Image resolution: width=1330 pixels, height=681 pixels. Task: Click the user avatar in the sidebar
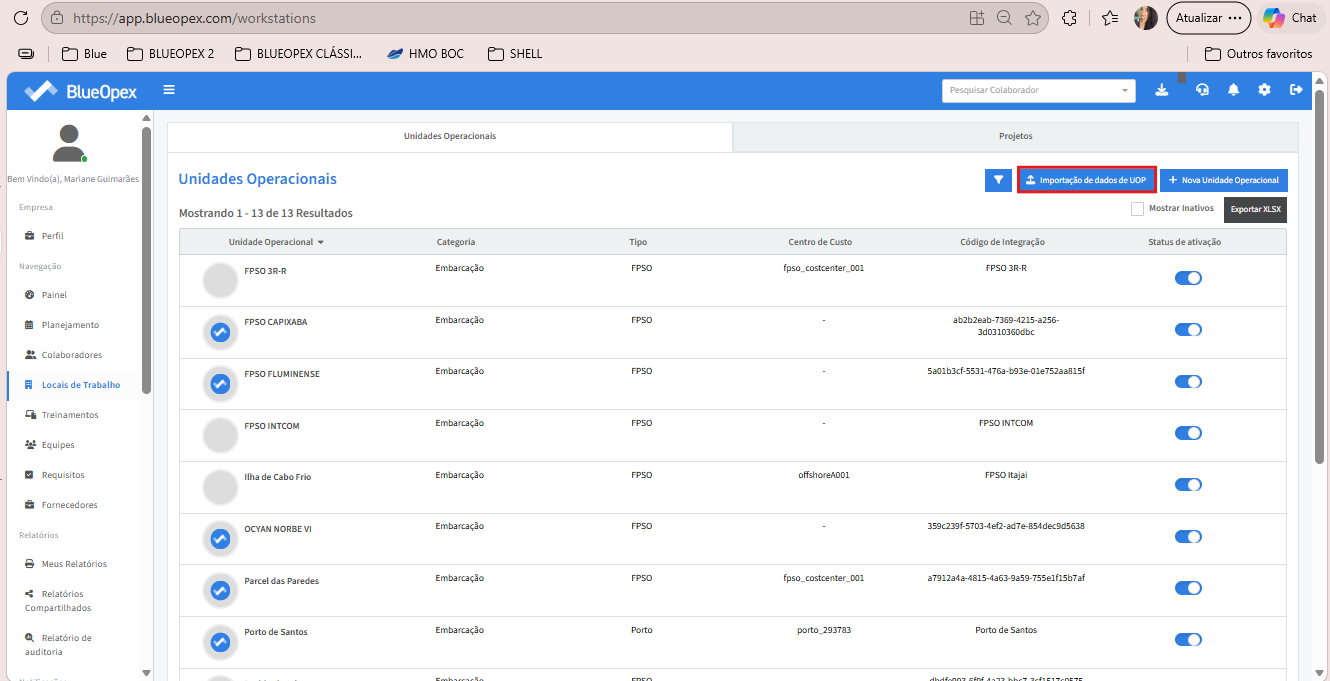pyautogui.click(x=69, y=143)
